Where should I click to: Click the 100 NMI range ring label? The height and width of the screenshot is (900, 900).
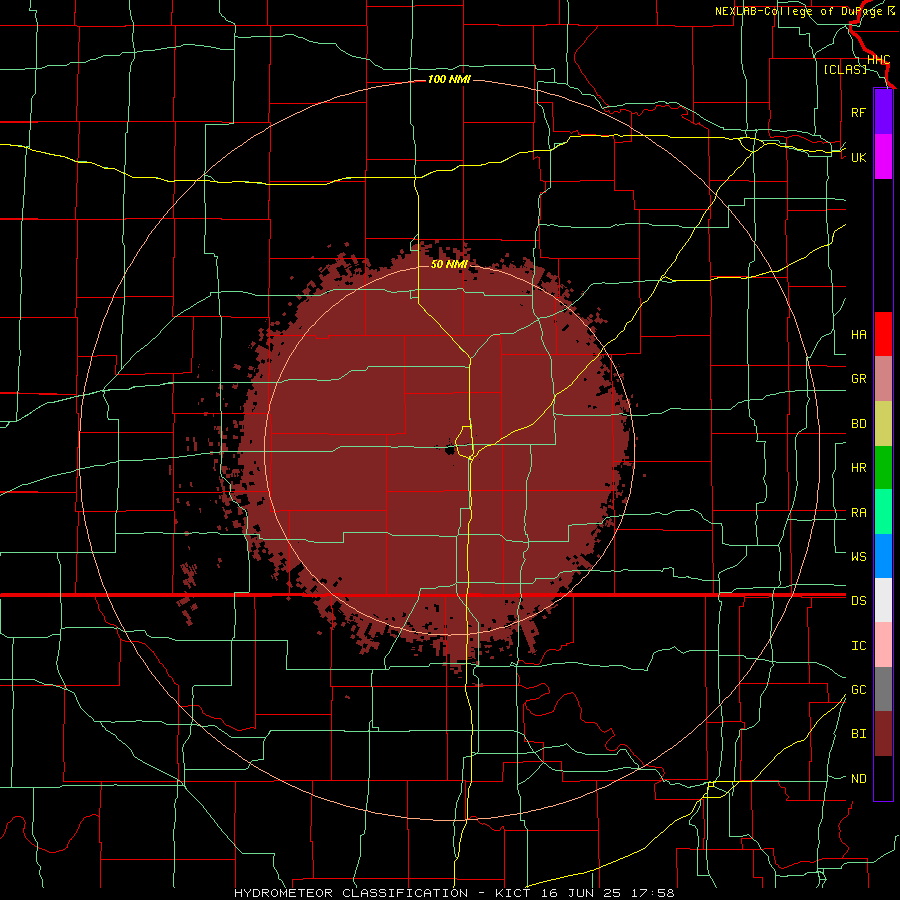click(449, 79)
